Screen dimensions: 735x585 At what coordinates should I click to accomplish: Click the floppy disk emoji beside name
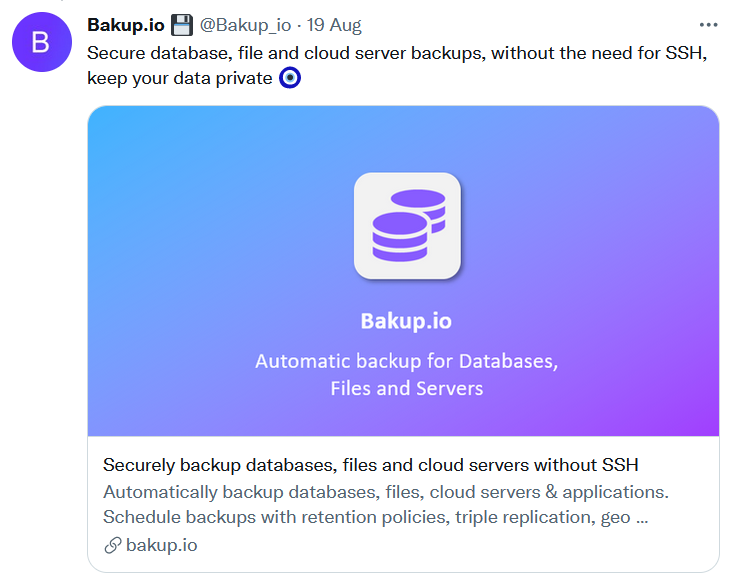point(182,25)
